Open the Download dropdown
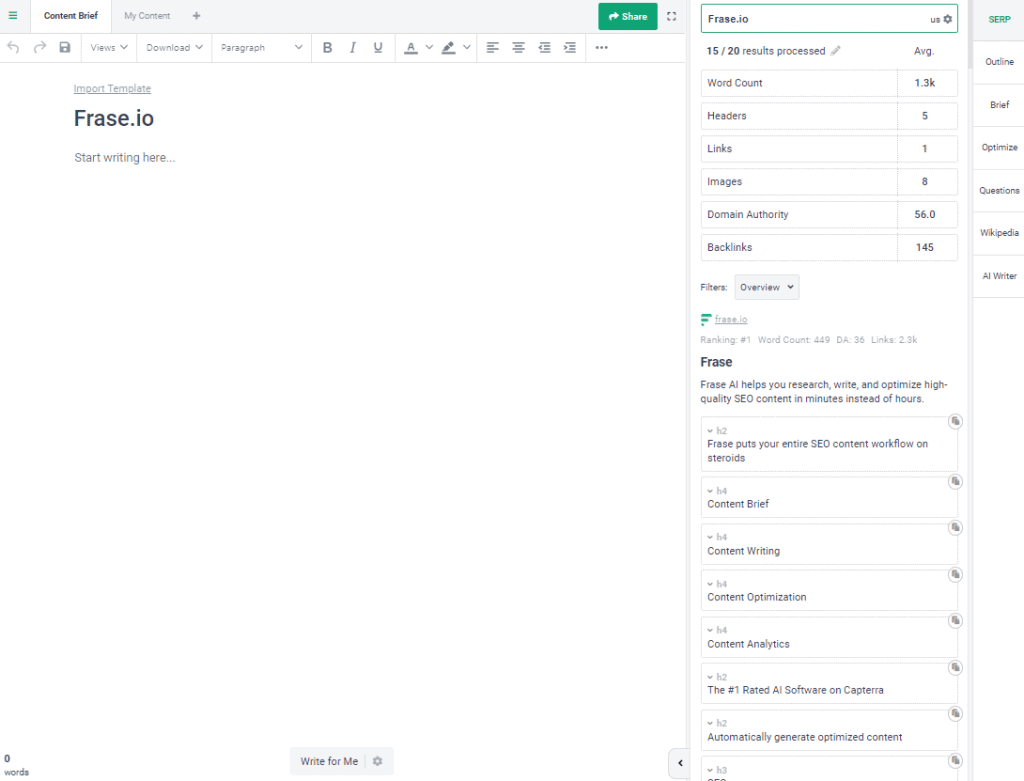This screenshot has height=781, width=1024. tap(174, 47)
